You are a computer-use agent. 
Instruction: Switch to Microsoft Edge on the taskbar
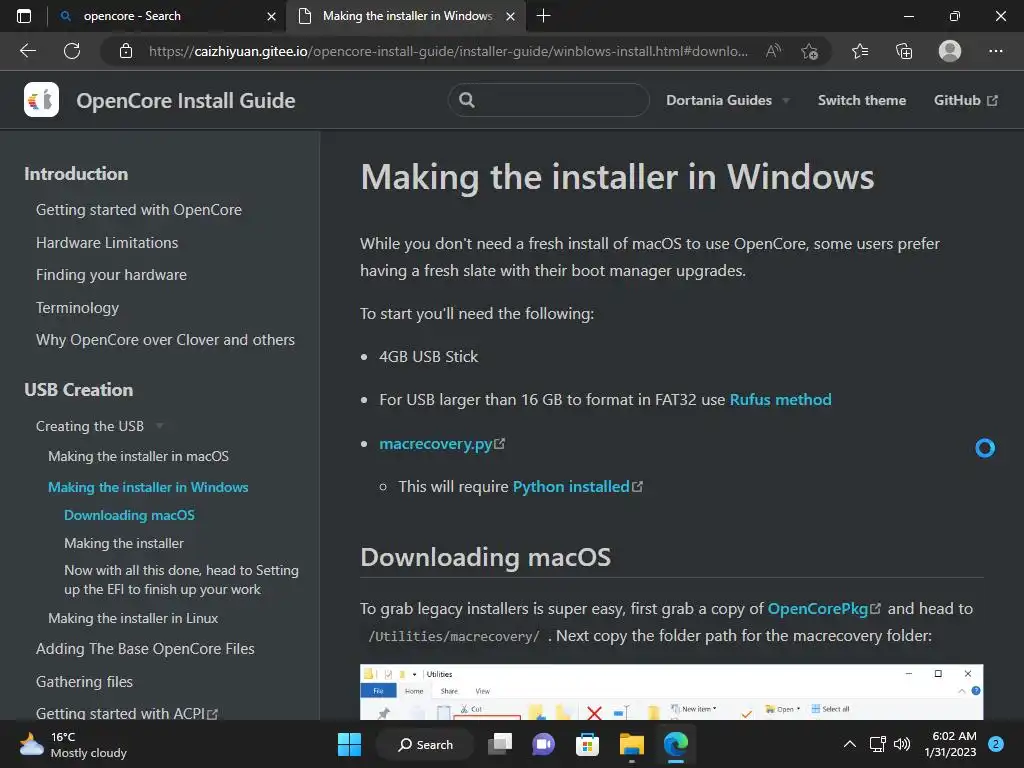(x=676, y=744)
